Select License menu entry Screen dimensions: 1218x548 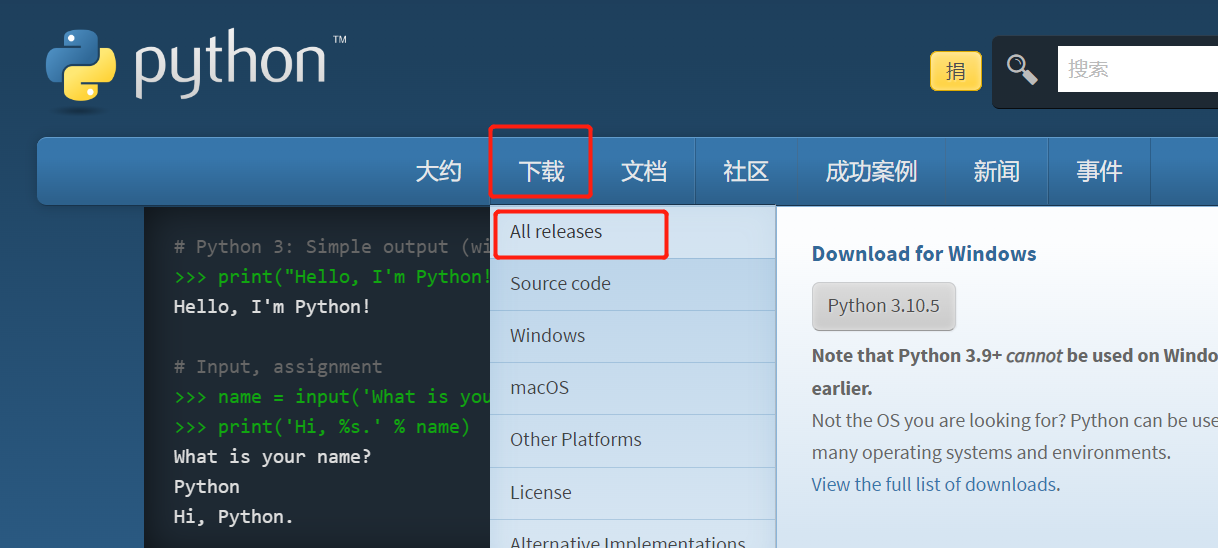click(633, 493)
